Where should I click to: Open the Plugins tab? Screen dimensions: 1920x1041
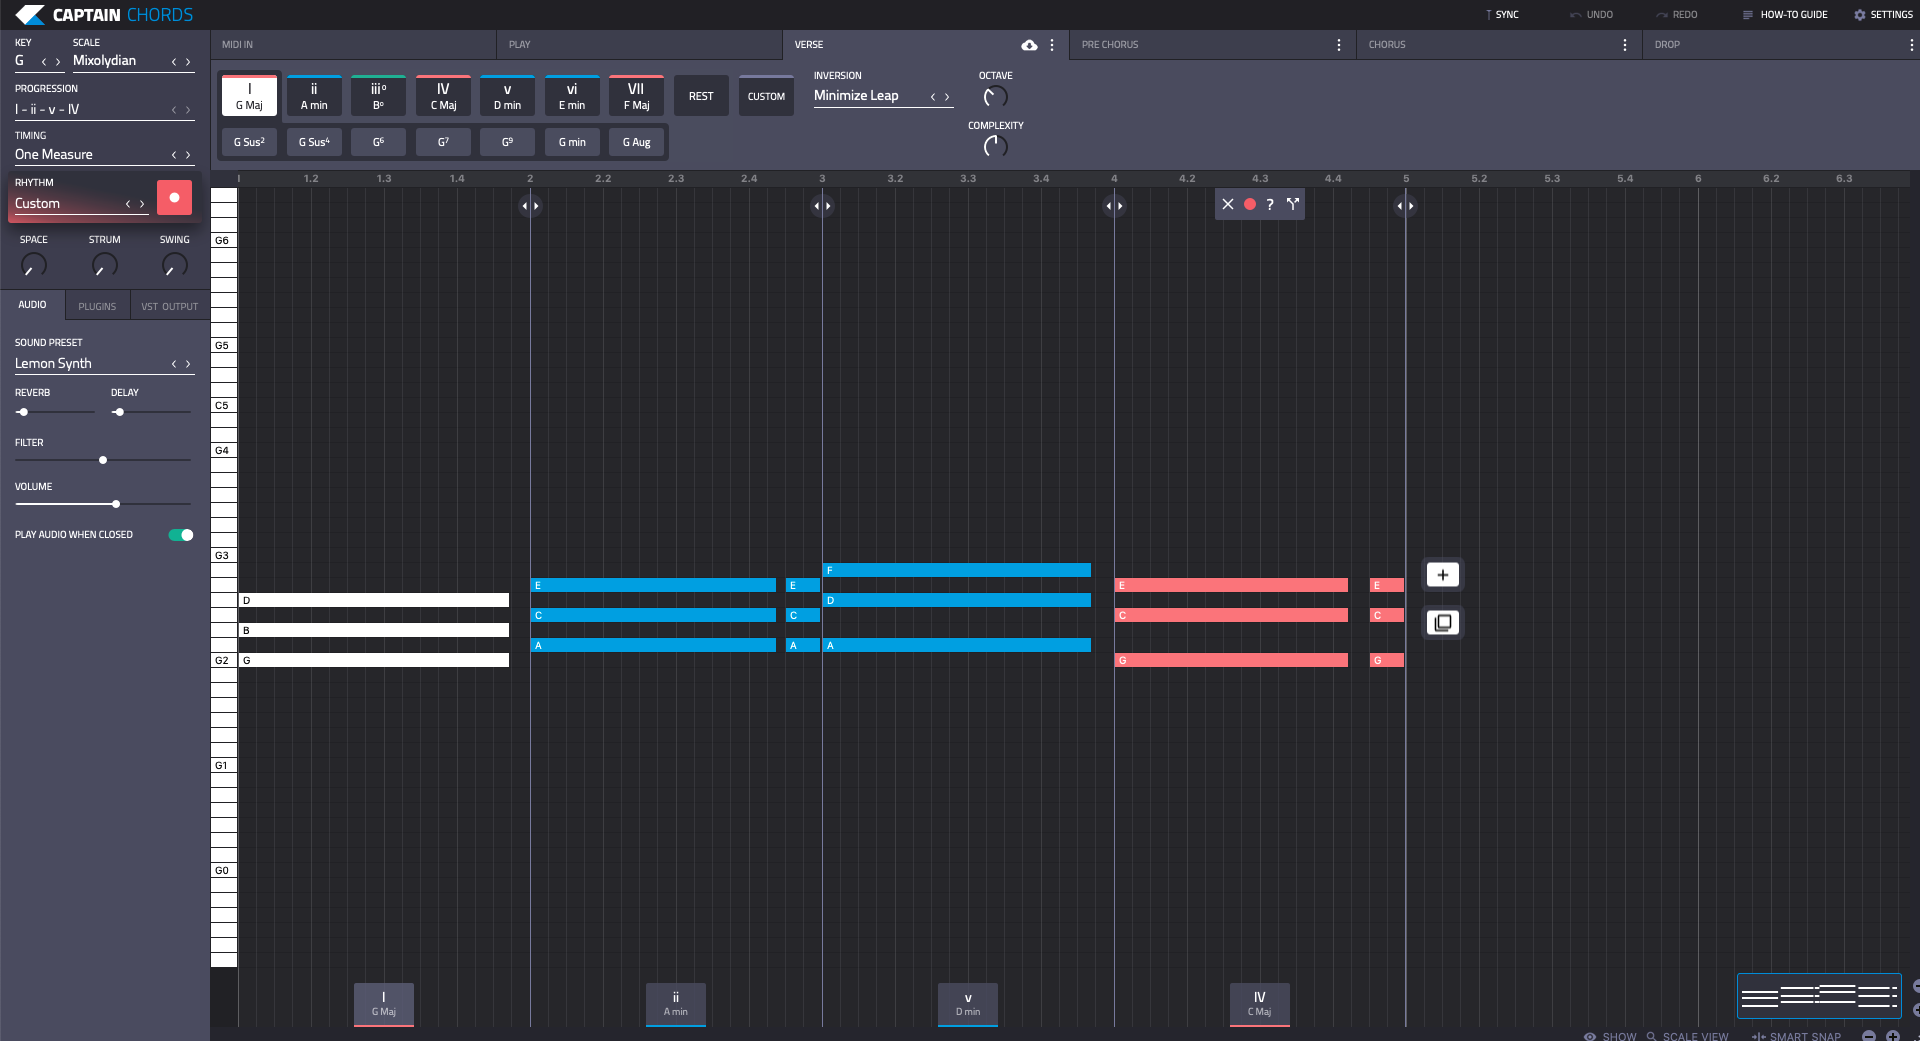(97, 306)
